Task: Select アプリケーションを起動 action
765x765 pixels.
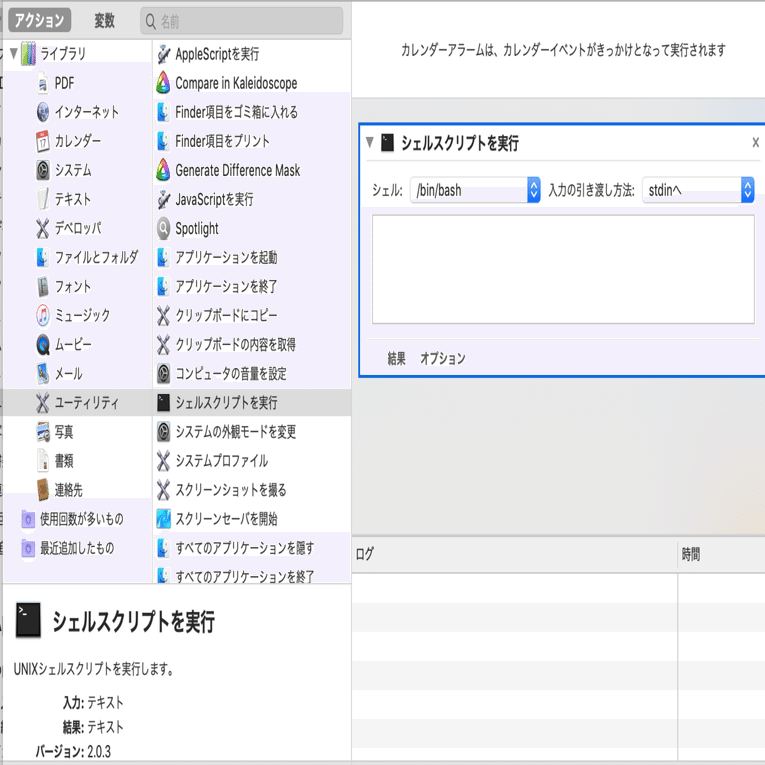Action: pyautogui.click(x=252, y=257)
